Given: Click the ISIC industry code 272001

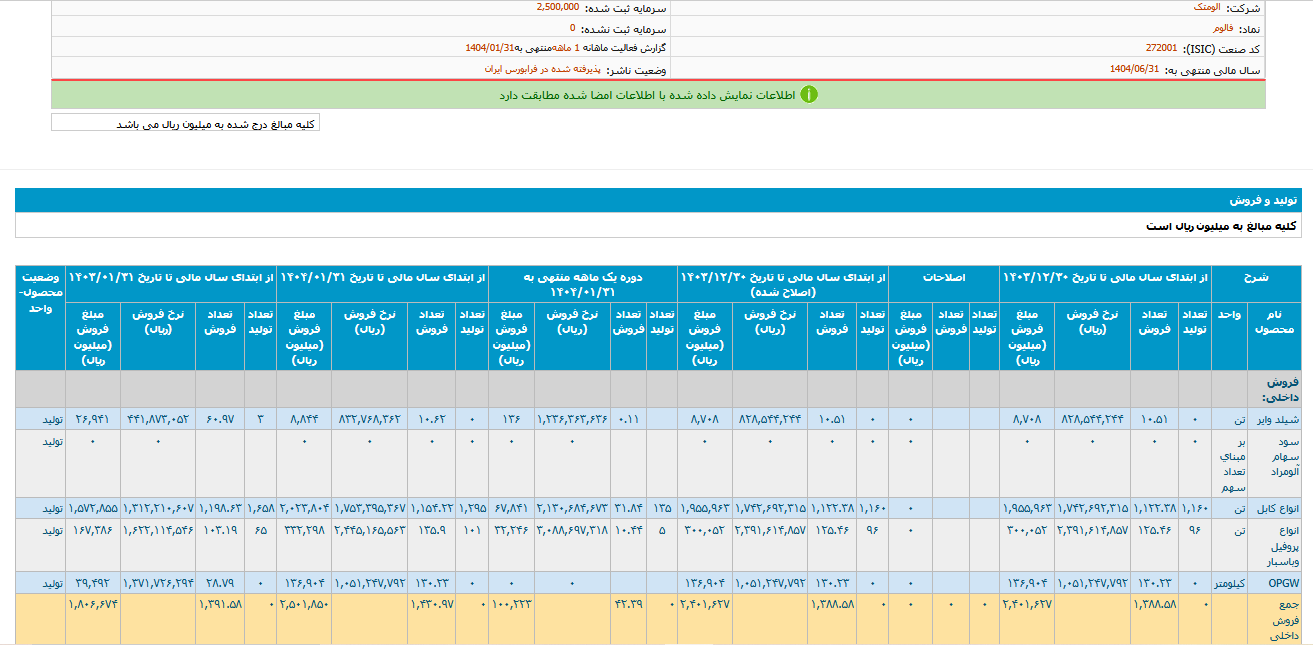Looking at the screenshot, I should (x=1161, y=48).
